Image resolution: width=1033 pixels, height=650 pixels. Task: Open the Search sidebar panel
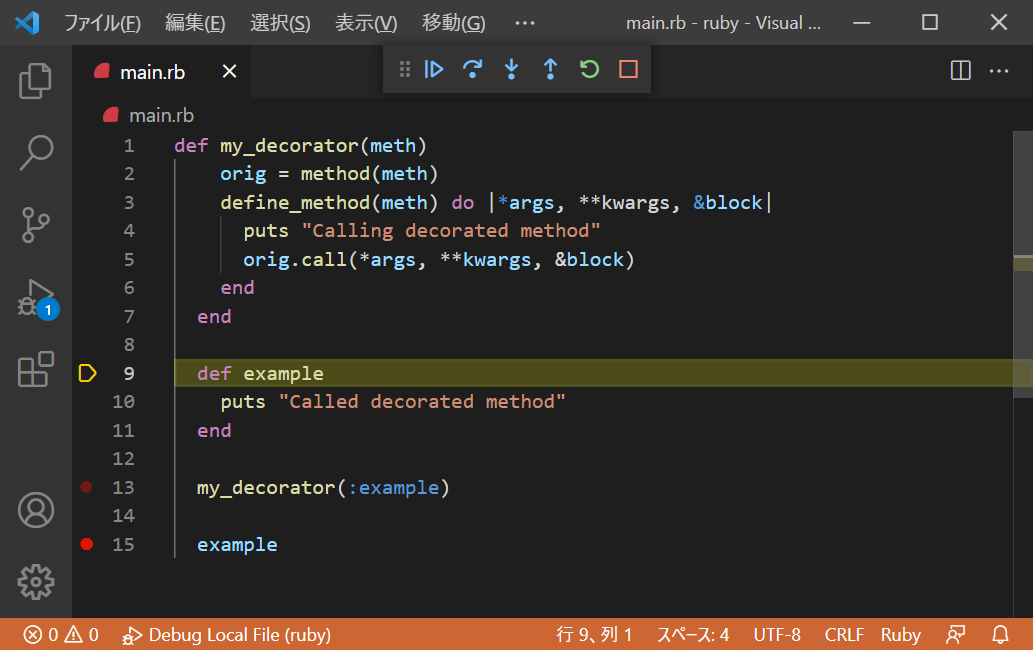35,152
